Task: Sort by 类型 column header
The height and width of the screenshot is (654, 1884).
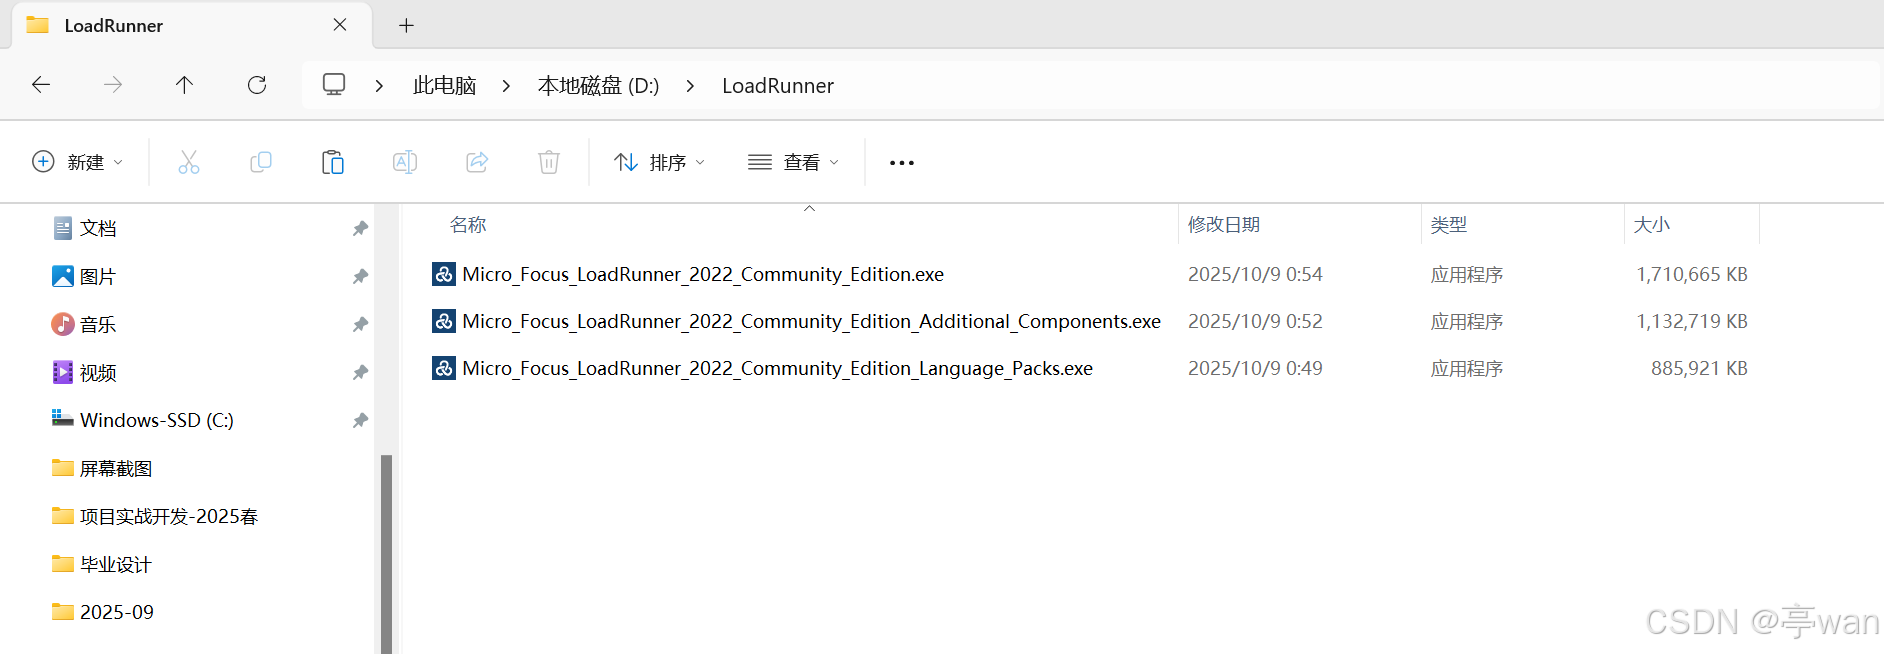Action: click(x=1449, y=225)
